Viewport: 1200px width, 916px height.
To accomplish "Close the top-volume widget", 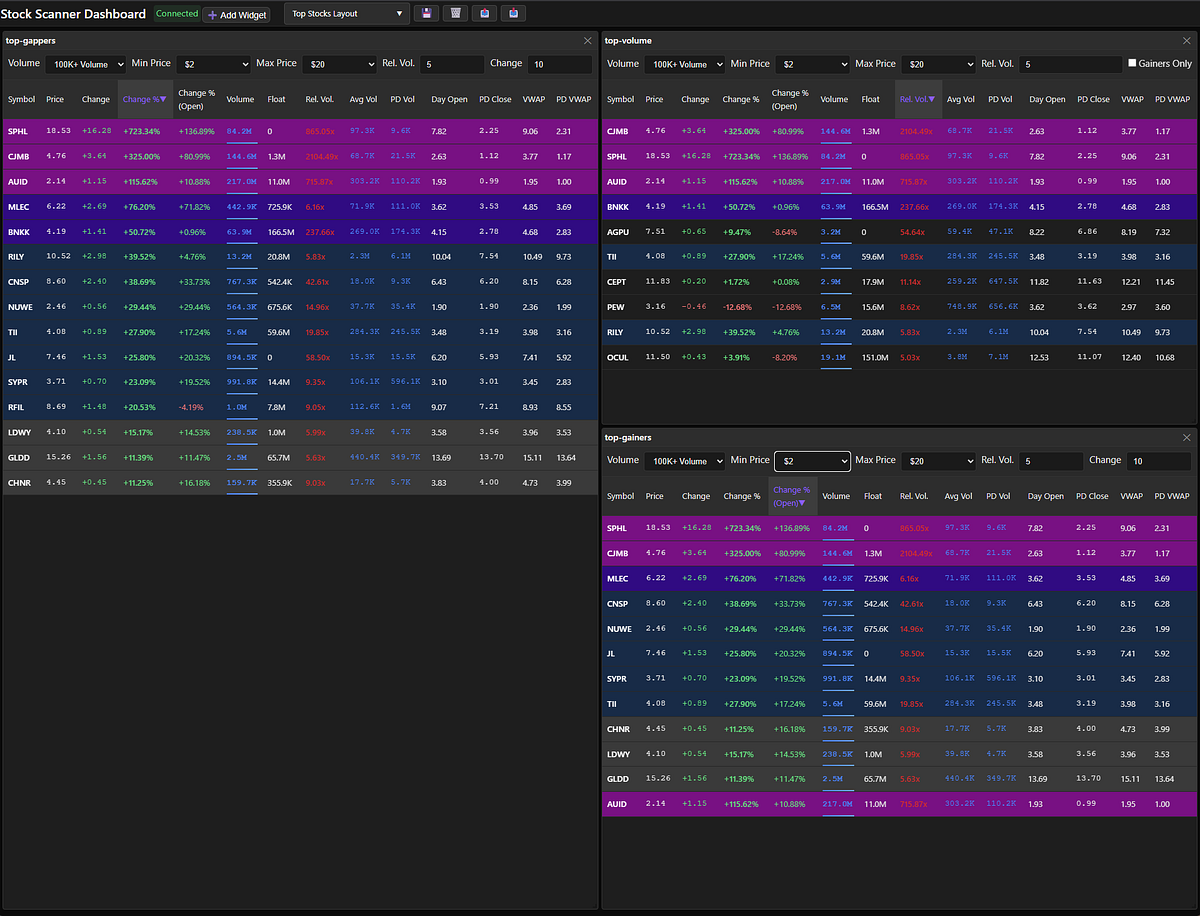I will pyautogui.click(x=1187, y=41).
